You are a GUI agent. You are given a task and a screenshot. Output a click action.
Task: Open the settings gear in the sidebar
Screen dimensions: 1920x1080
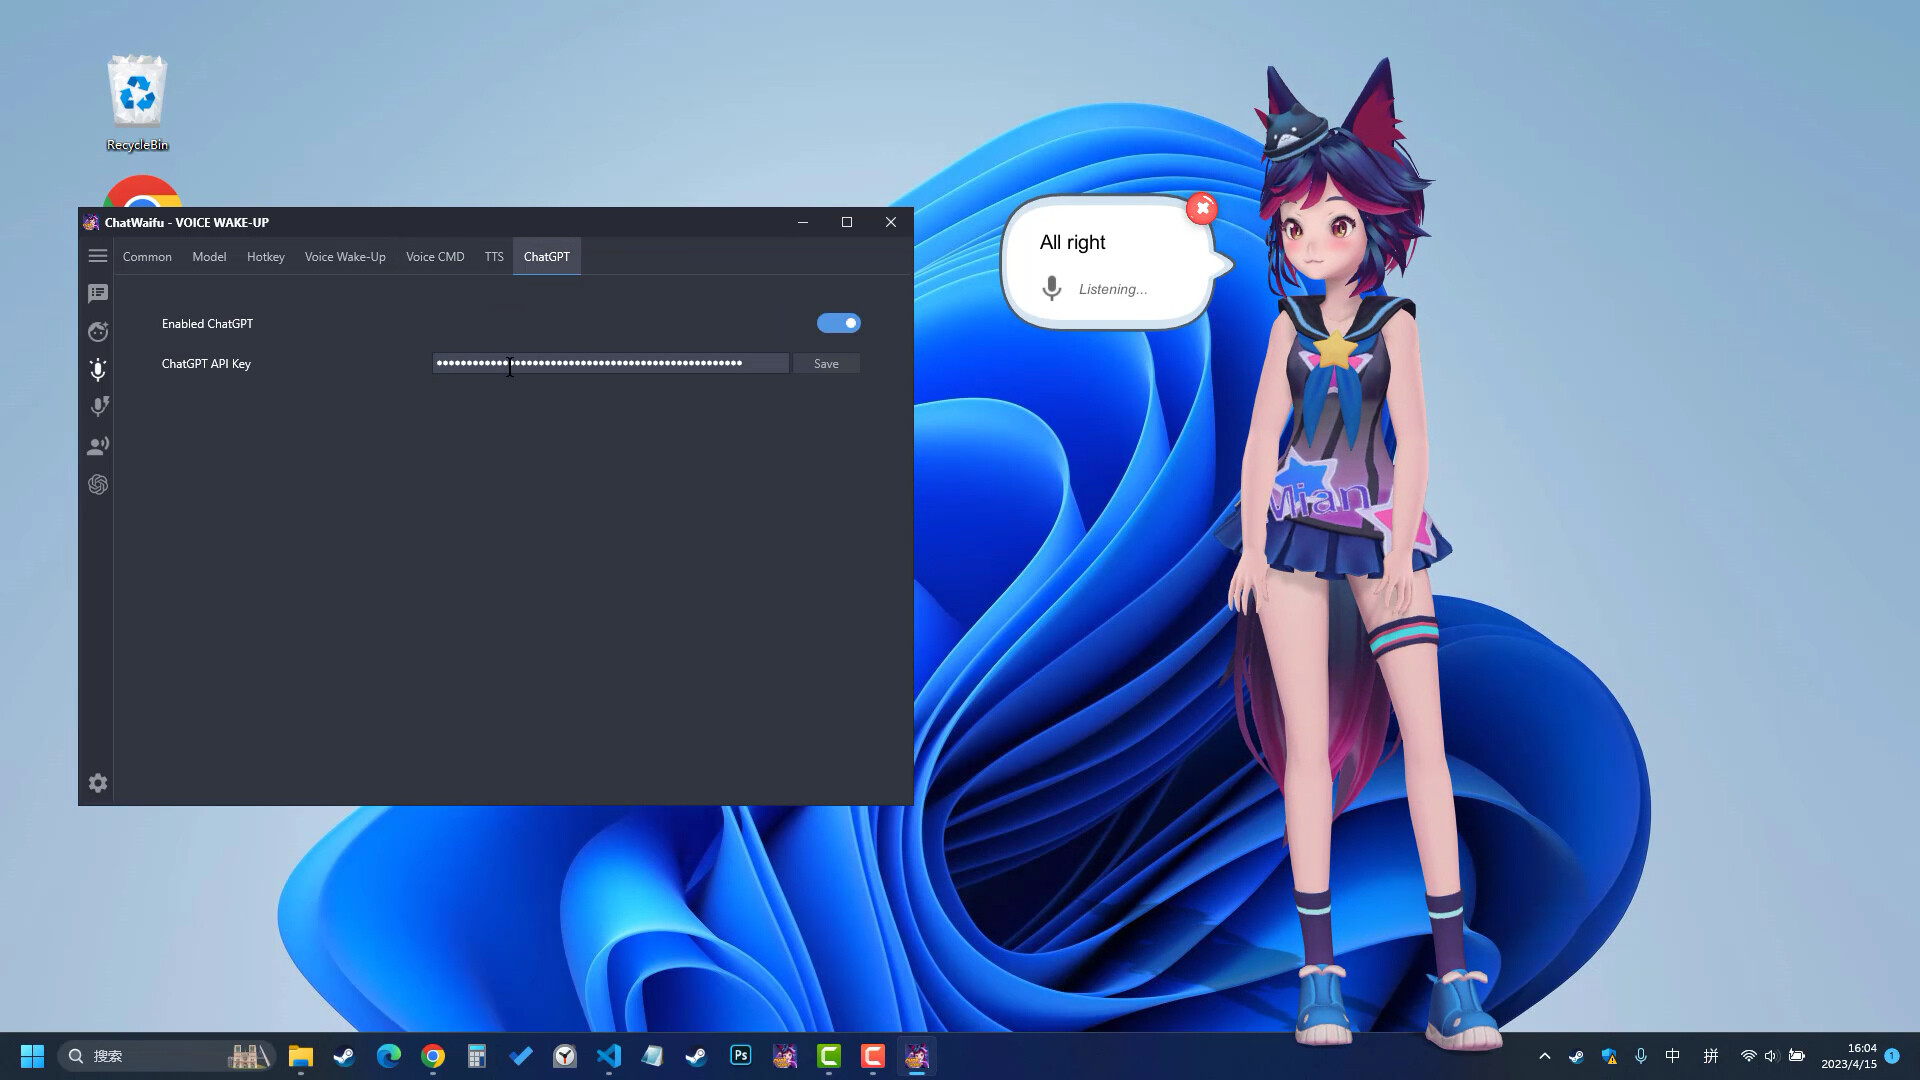[97, 783]
